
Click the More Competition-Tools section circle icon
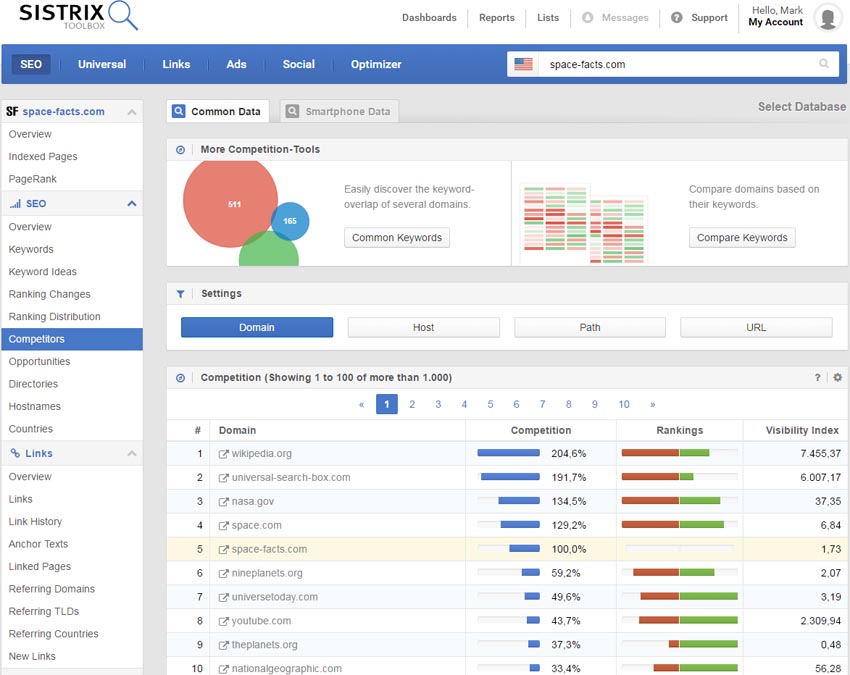click(x=181, y=150)
